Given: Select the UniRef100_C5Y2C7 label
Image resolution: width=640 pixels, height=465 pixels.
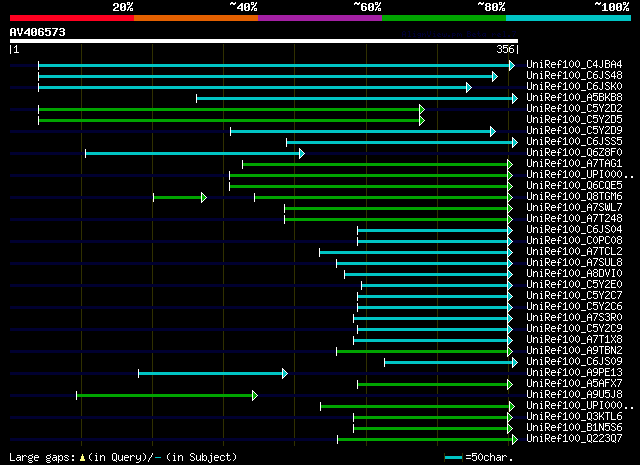Looking at the screenshot, I should 574,296.
